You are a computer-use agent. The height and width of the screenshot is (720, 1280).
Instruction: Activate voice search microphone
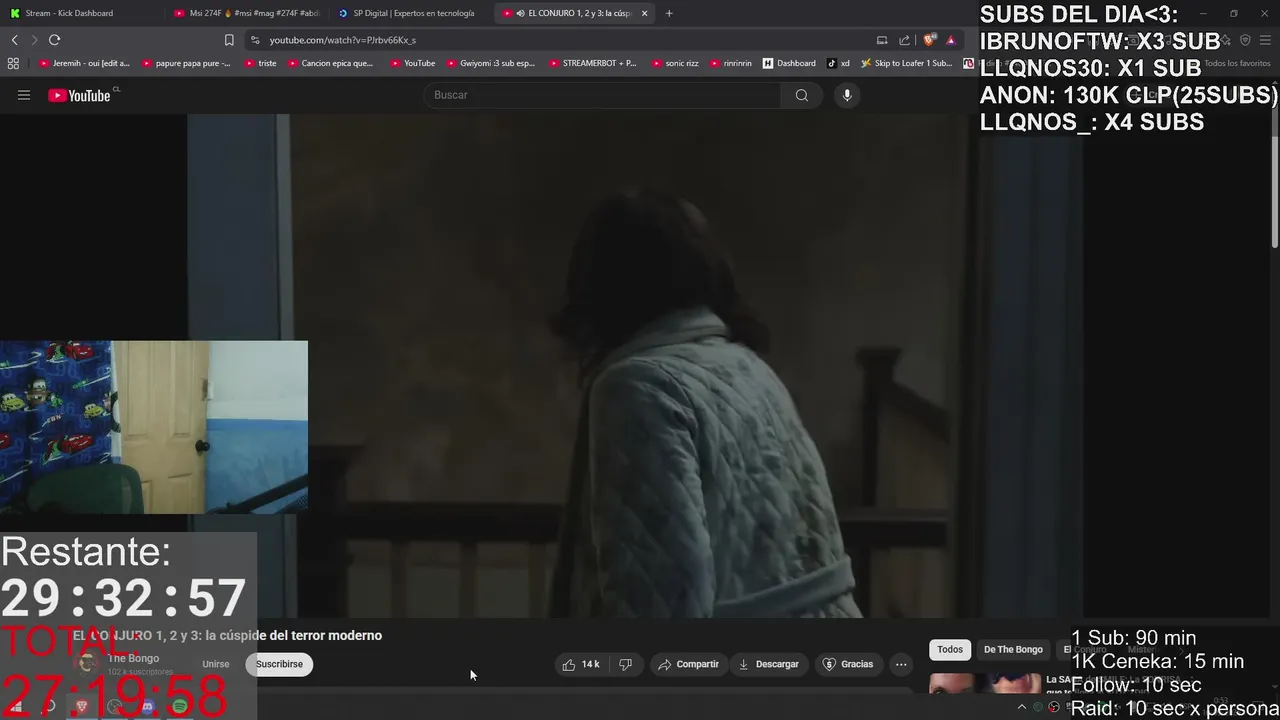tap(847, 95)
